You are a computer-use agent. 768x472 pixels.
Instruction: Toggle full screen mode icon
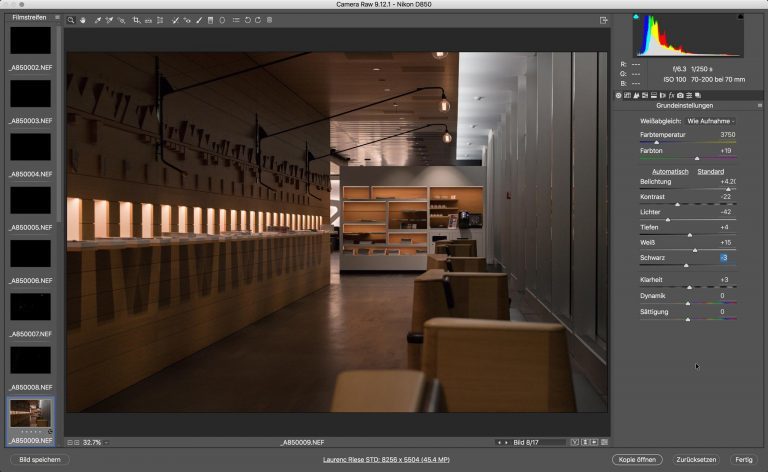603,20
